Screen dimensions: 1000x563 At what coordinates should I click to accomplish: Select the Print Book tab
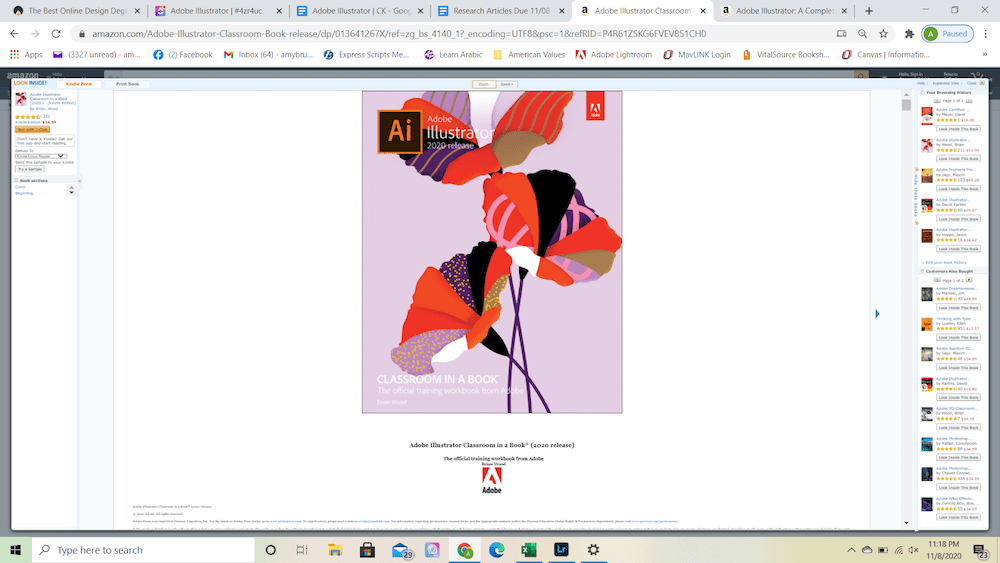tap(128, 84)
